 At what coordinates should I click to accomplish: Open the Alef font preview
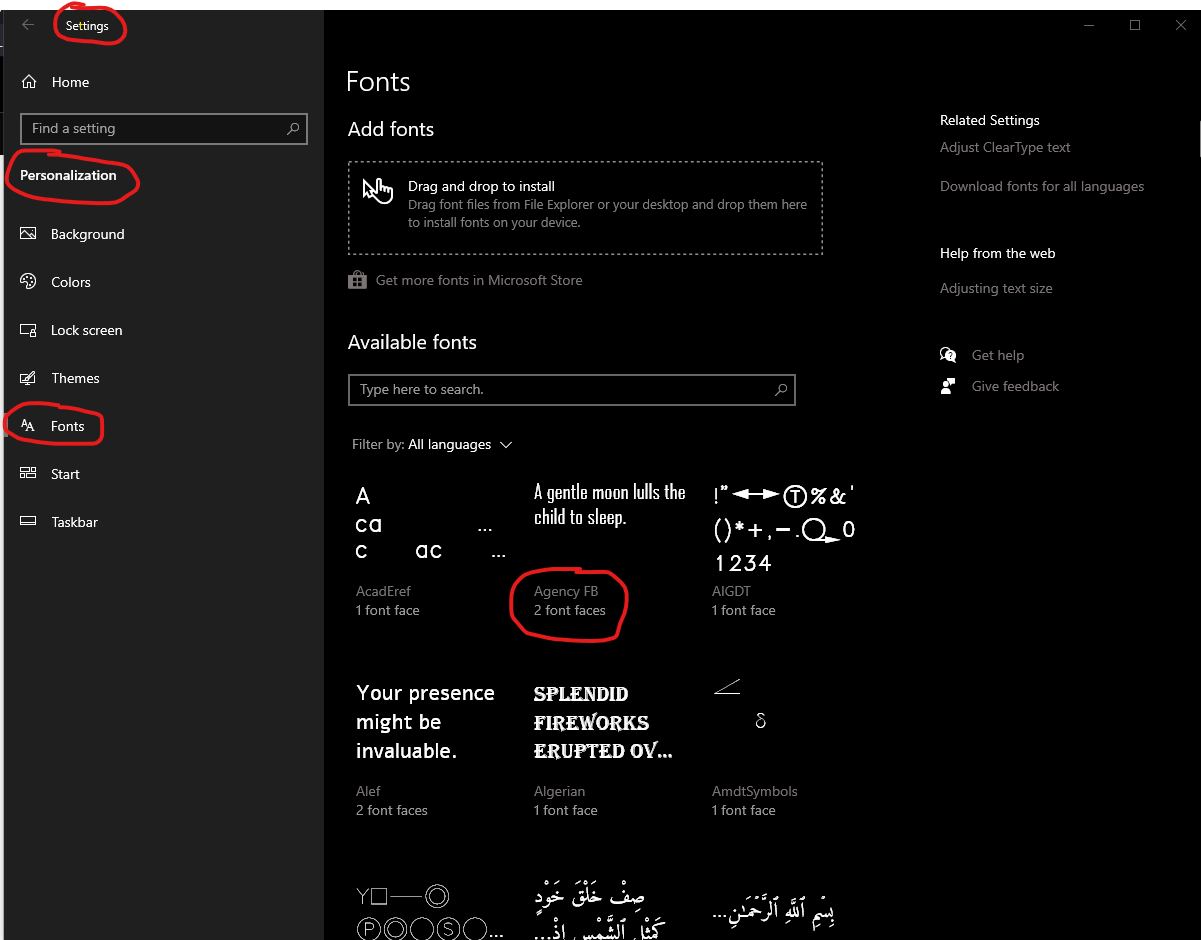click(x=425, y=722)
